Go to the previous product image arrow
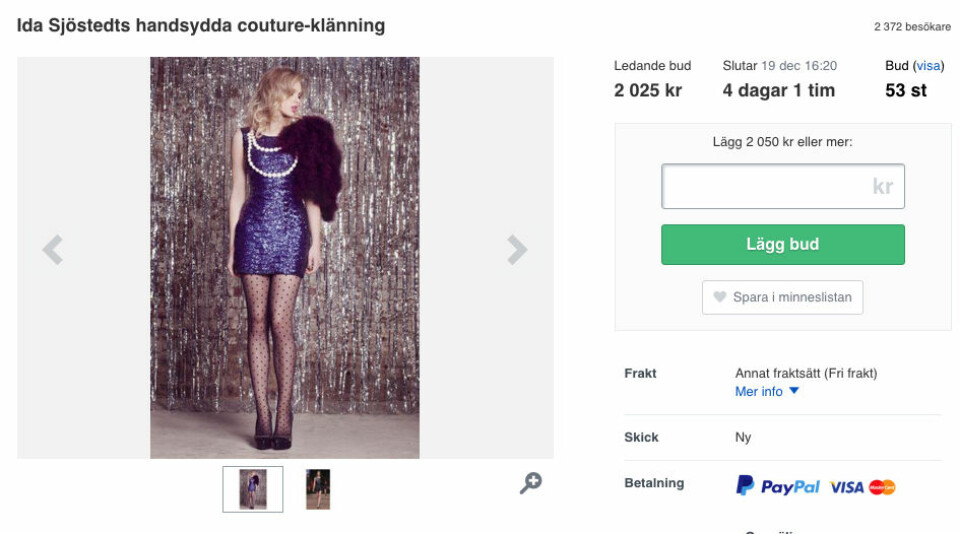Screen dimensions: 960x534 click(x=53, y=249)
